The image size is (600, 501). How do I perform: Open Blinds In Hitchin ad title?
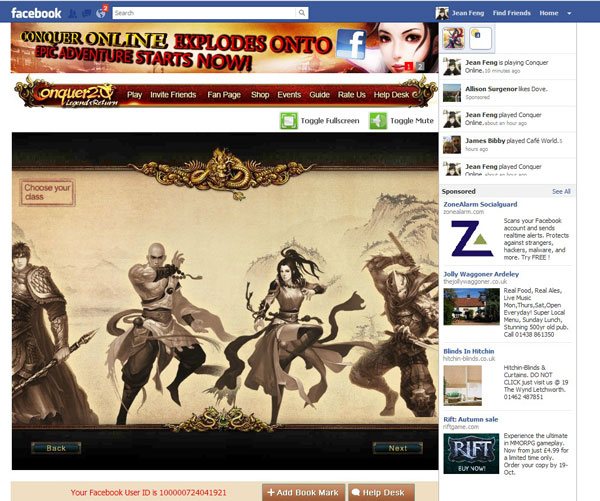(469, 351)
